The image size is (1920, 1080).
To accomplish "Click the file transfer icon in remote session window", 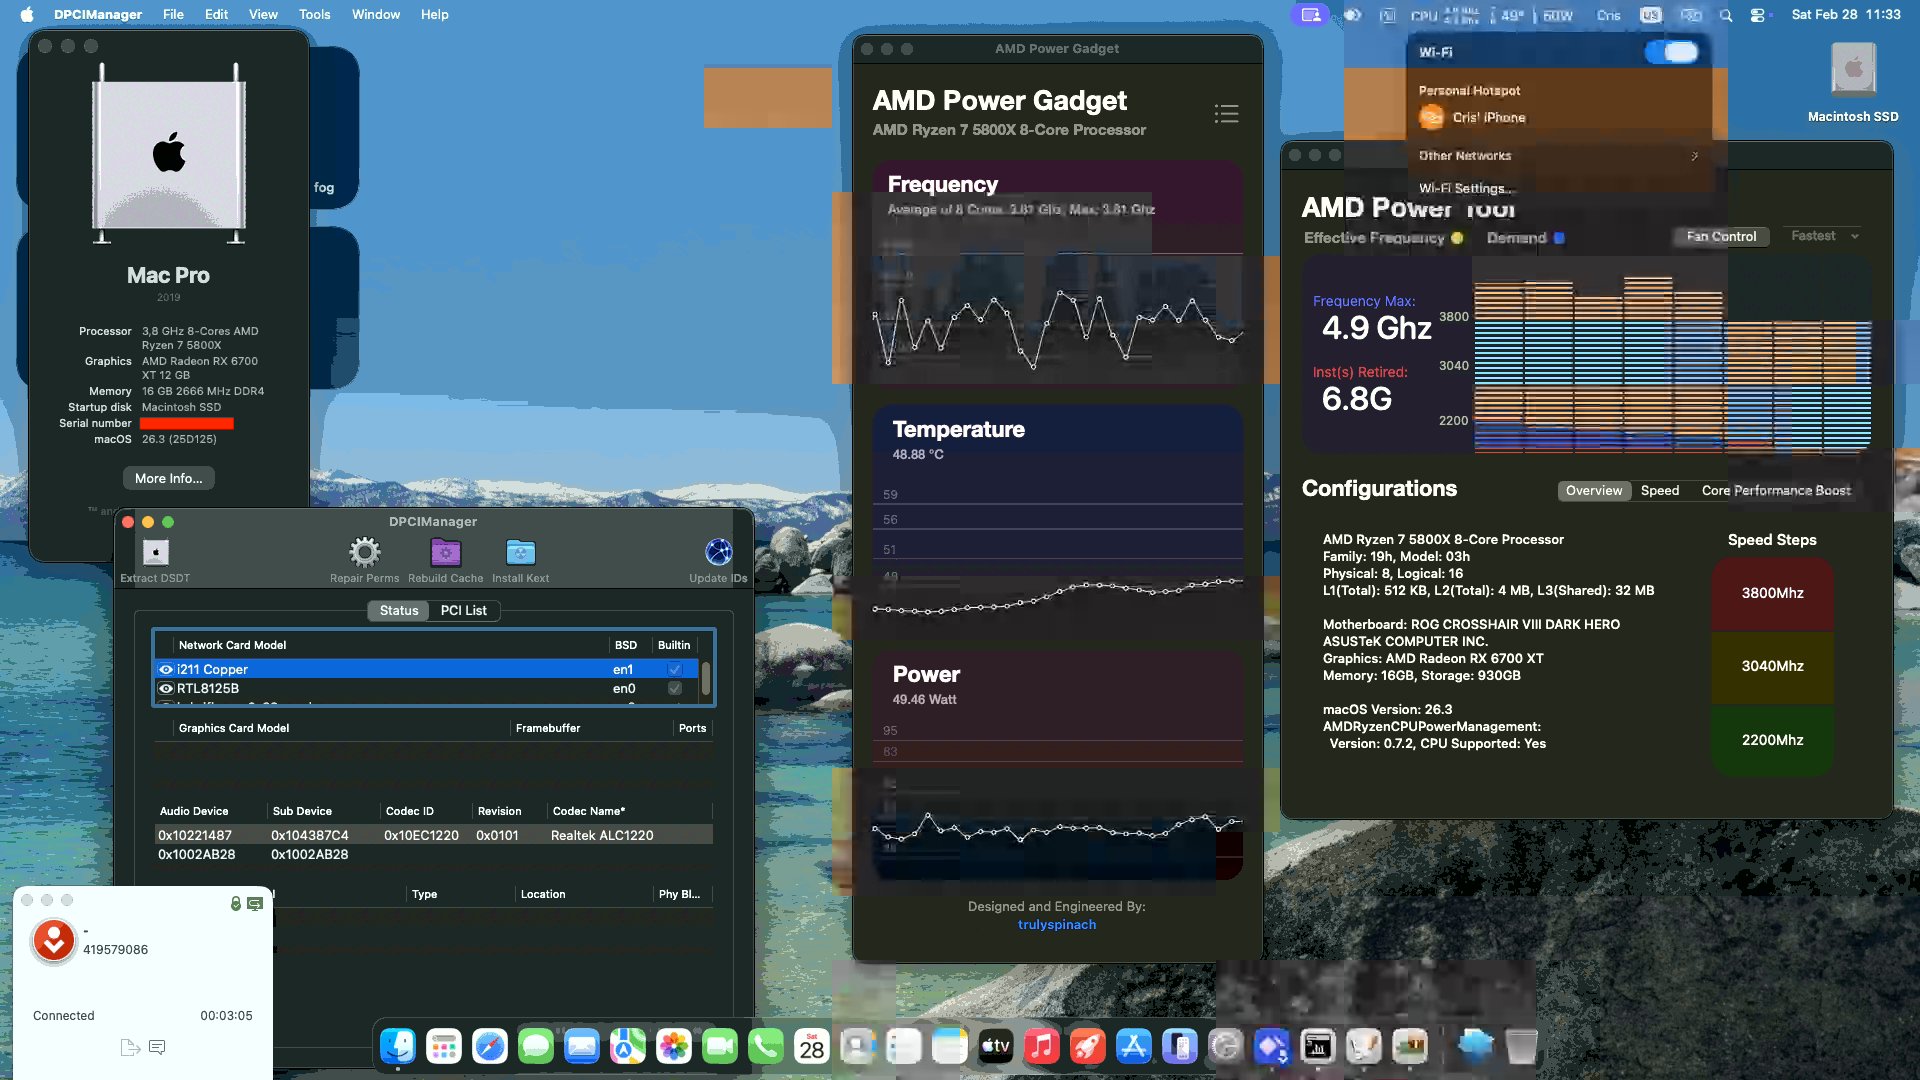I will 129,1048.
